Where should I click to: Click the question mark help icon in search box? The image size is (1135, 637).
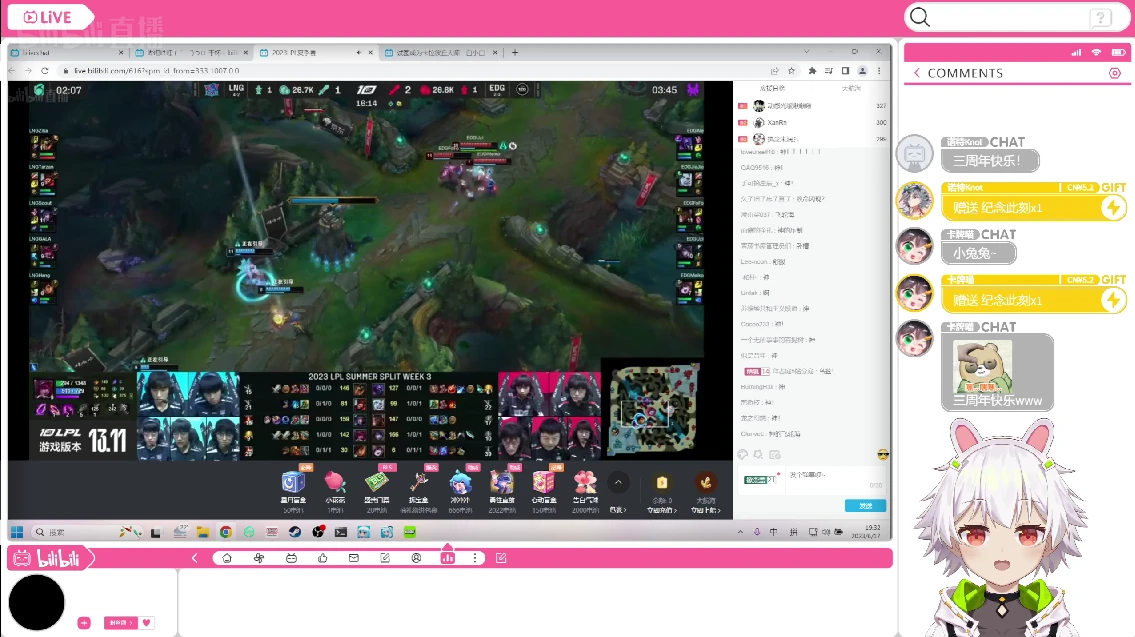(x=1100, y=18)
